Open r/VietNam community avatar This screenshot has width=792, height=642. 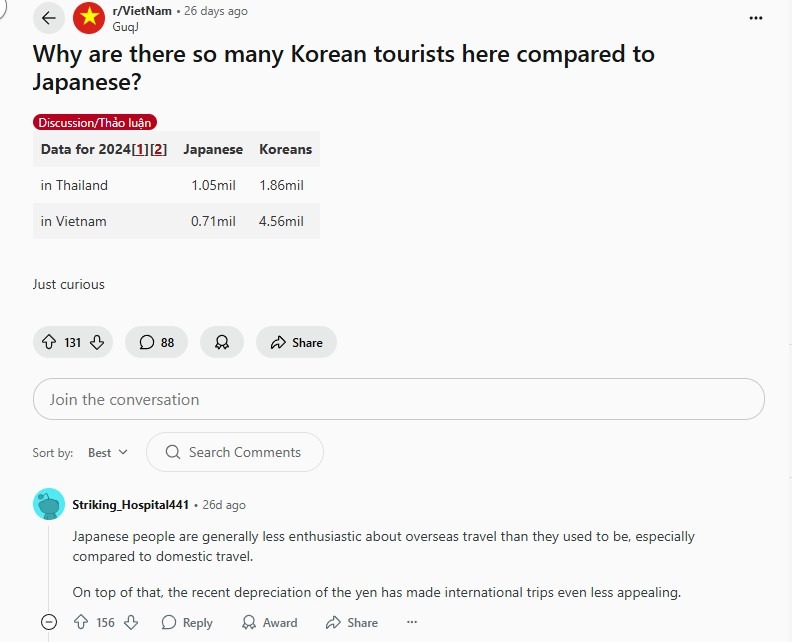coord(89,18)
